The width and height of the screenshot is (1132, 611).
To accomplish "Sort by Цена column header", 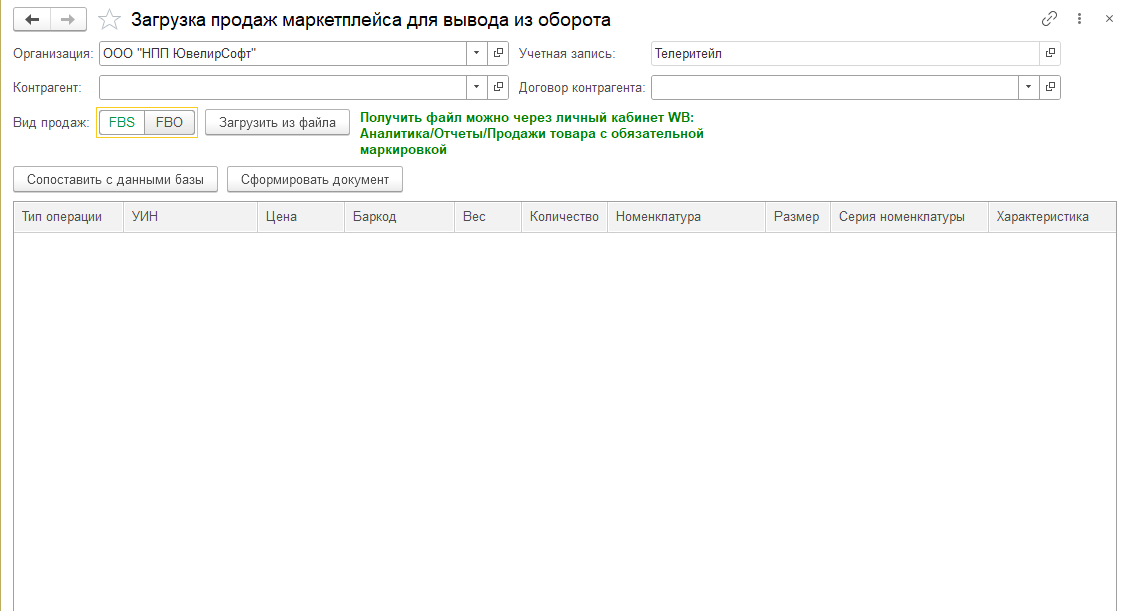I will [300, 217].
